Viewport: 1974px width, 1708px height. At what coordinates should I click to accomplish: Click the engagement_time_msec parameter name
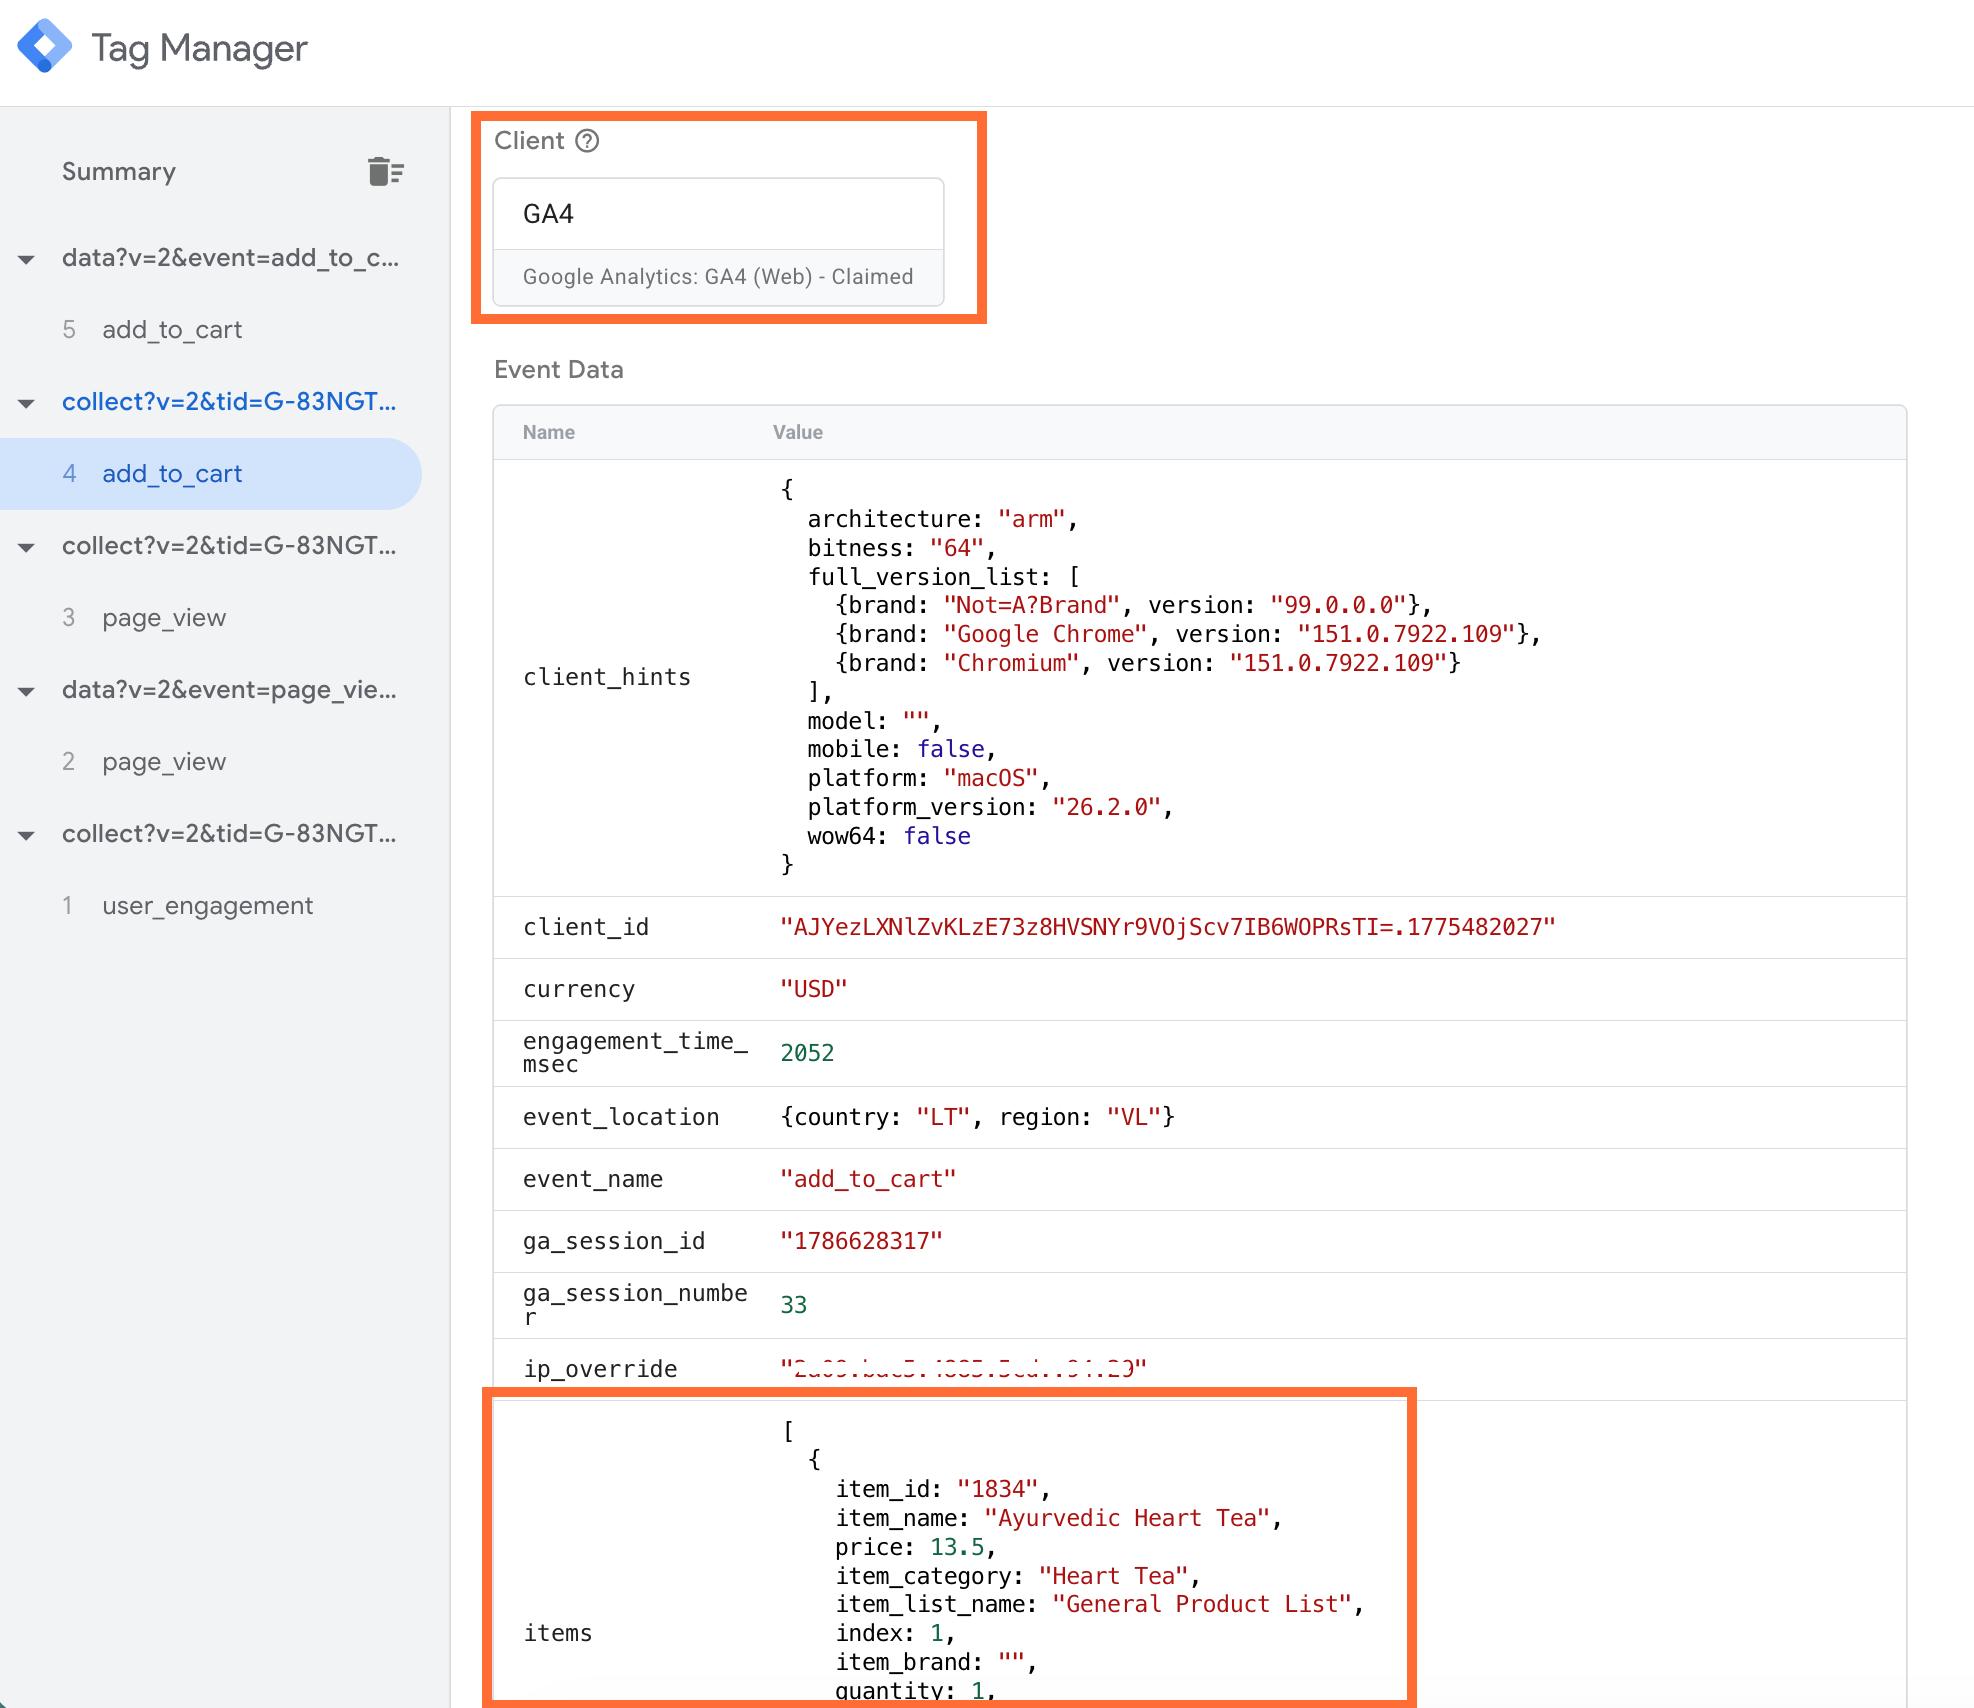635,1053
